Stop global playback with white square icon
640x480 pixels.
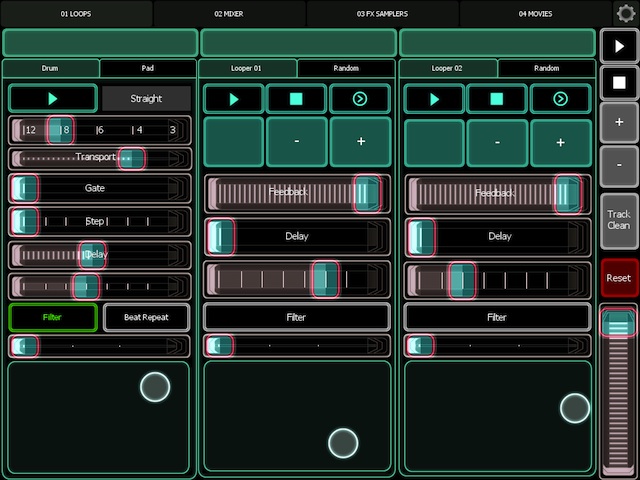click(x=619, y=83)
